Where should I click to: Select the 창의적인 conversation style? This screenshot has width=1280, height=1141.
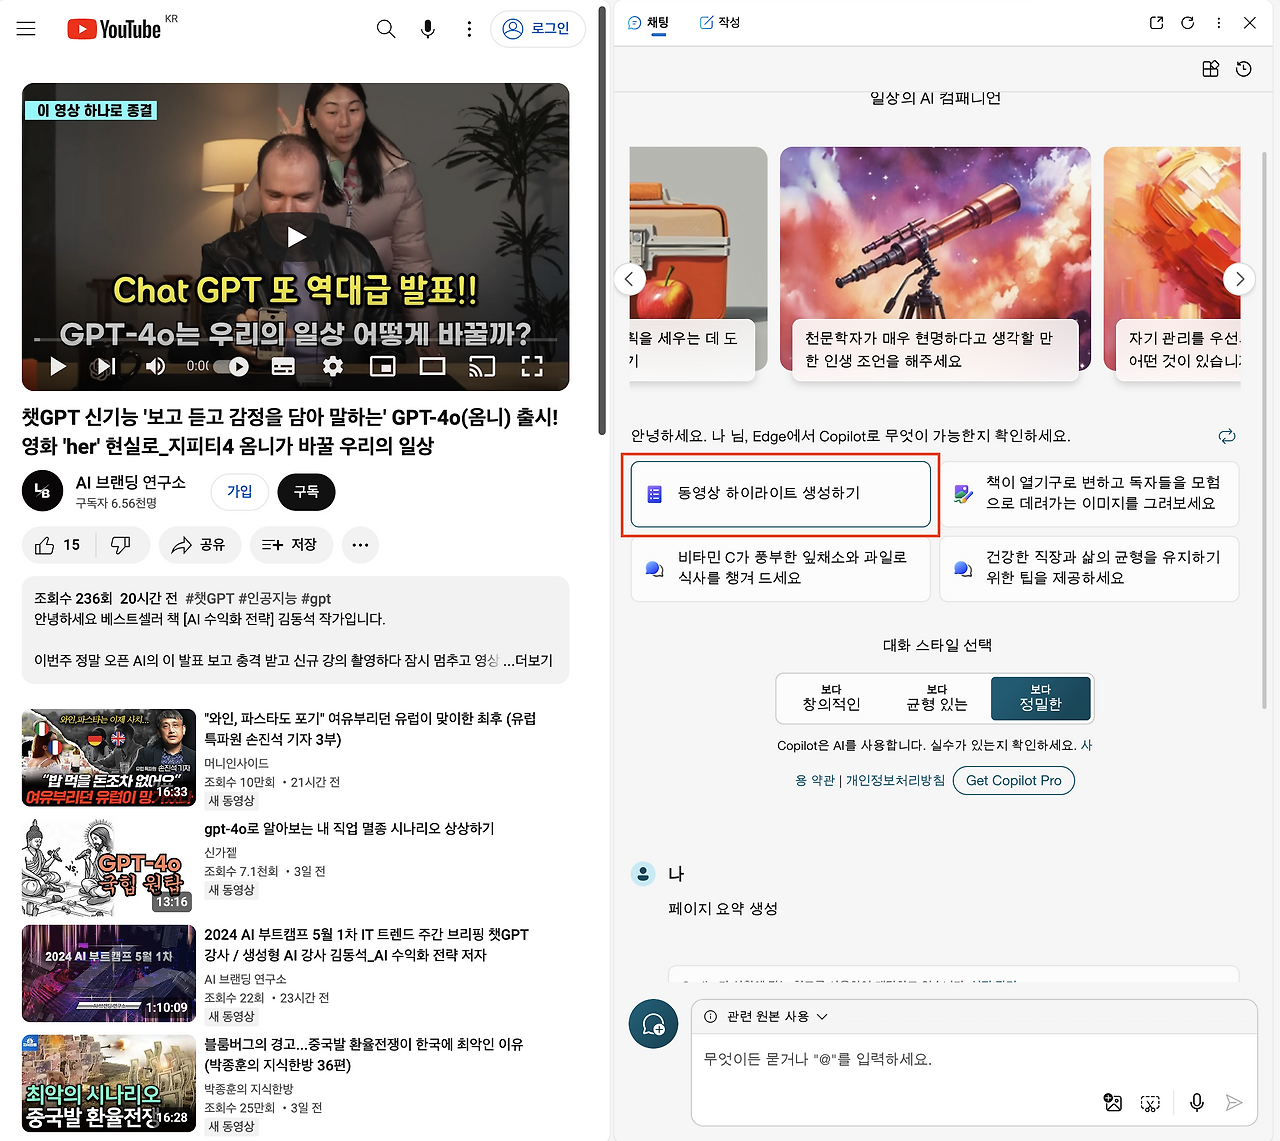pos(831,698)
